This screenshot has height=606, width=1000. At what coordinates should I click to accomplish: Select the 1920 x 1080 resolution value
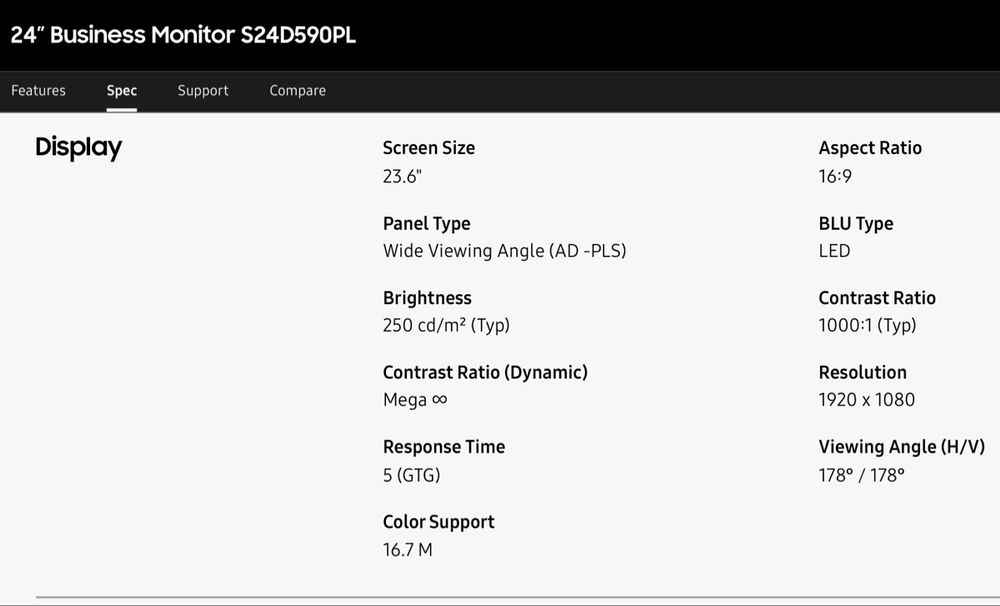867,400
